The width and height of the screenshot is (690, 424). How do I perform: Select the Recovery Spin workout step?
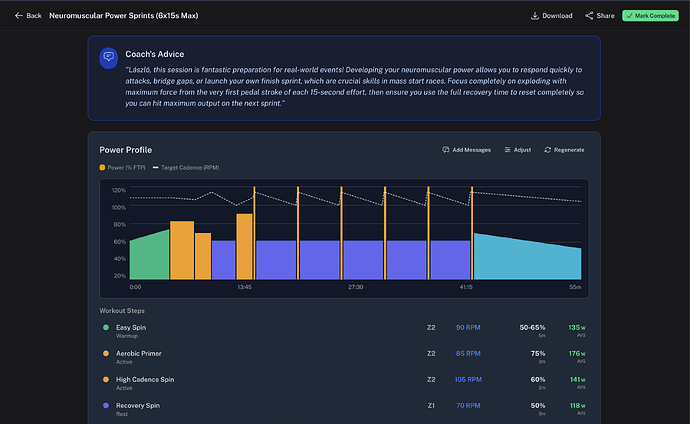344,409
